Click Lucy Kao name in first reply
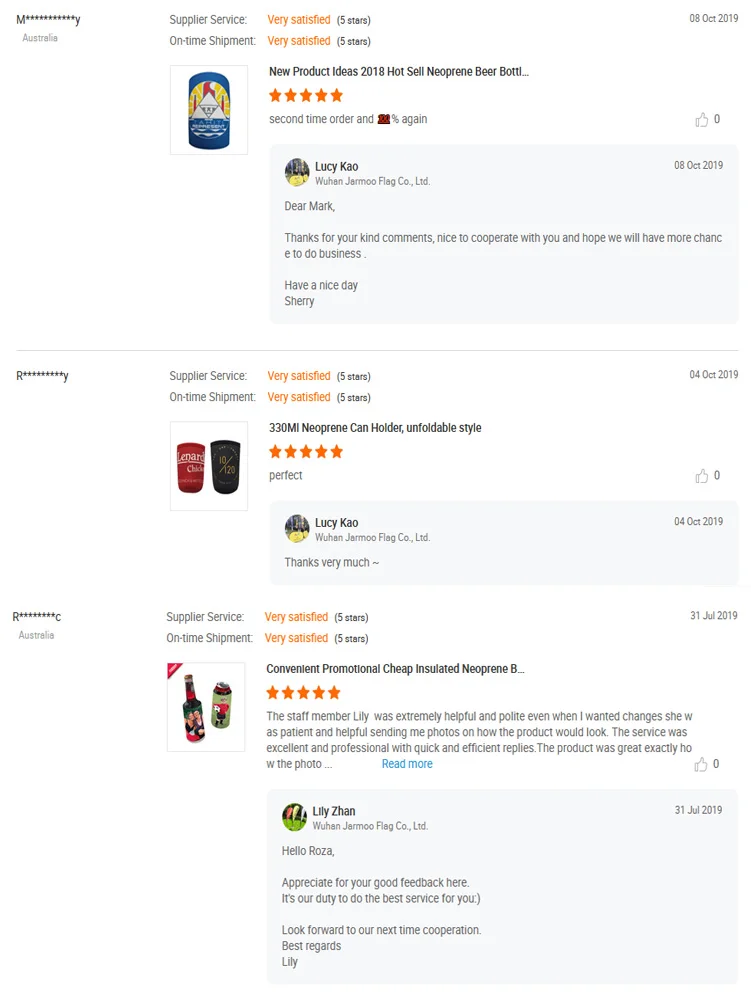Image resolution: width=751 pixels, height=994 pixels. click(x=336, y=166)
